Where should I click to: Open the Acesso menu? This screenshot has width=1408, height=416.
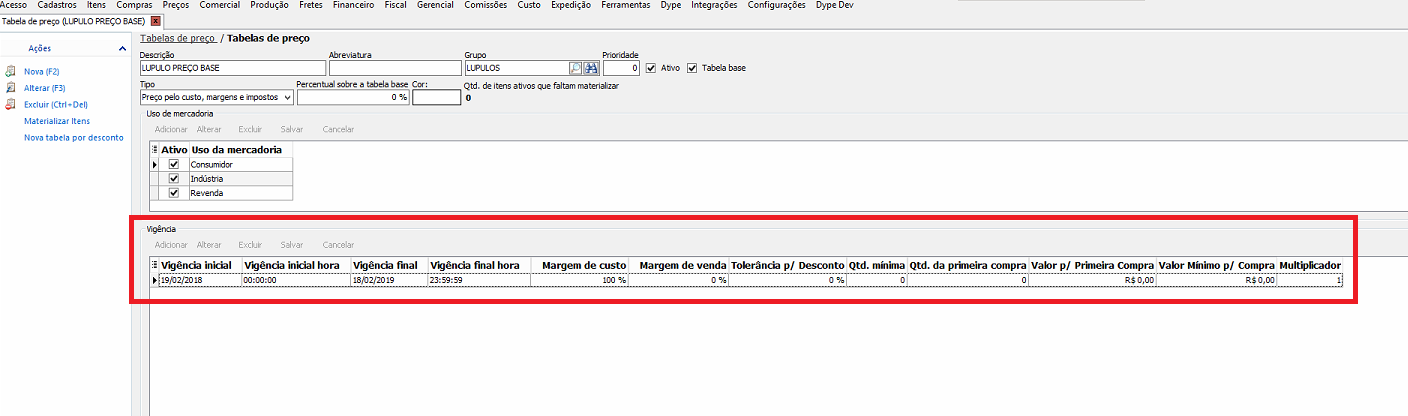[14, 5]
